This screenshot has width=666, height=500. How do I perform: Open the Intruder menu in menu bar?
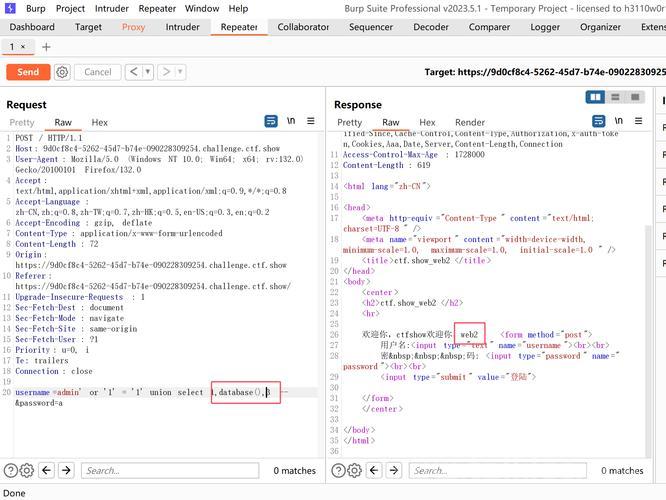coord(112,8)
